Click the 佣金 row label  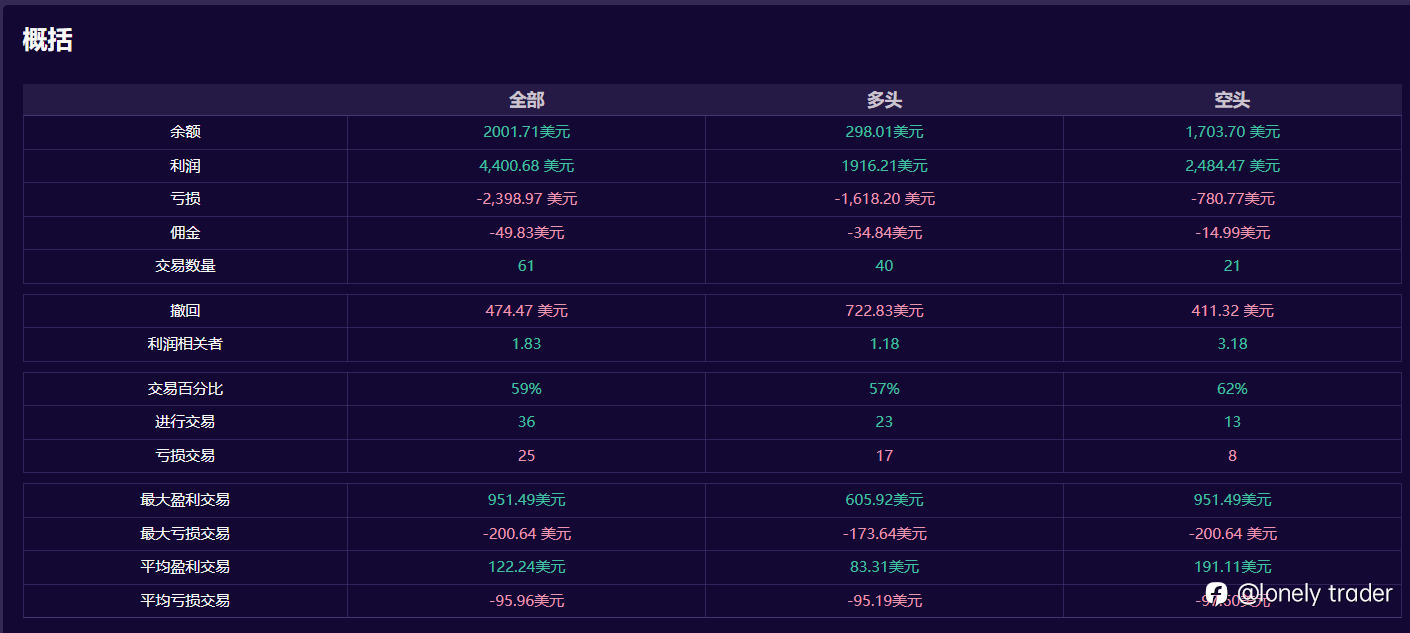click(x=185, y=233)
